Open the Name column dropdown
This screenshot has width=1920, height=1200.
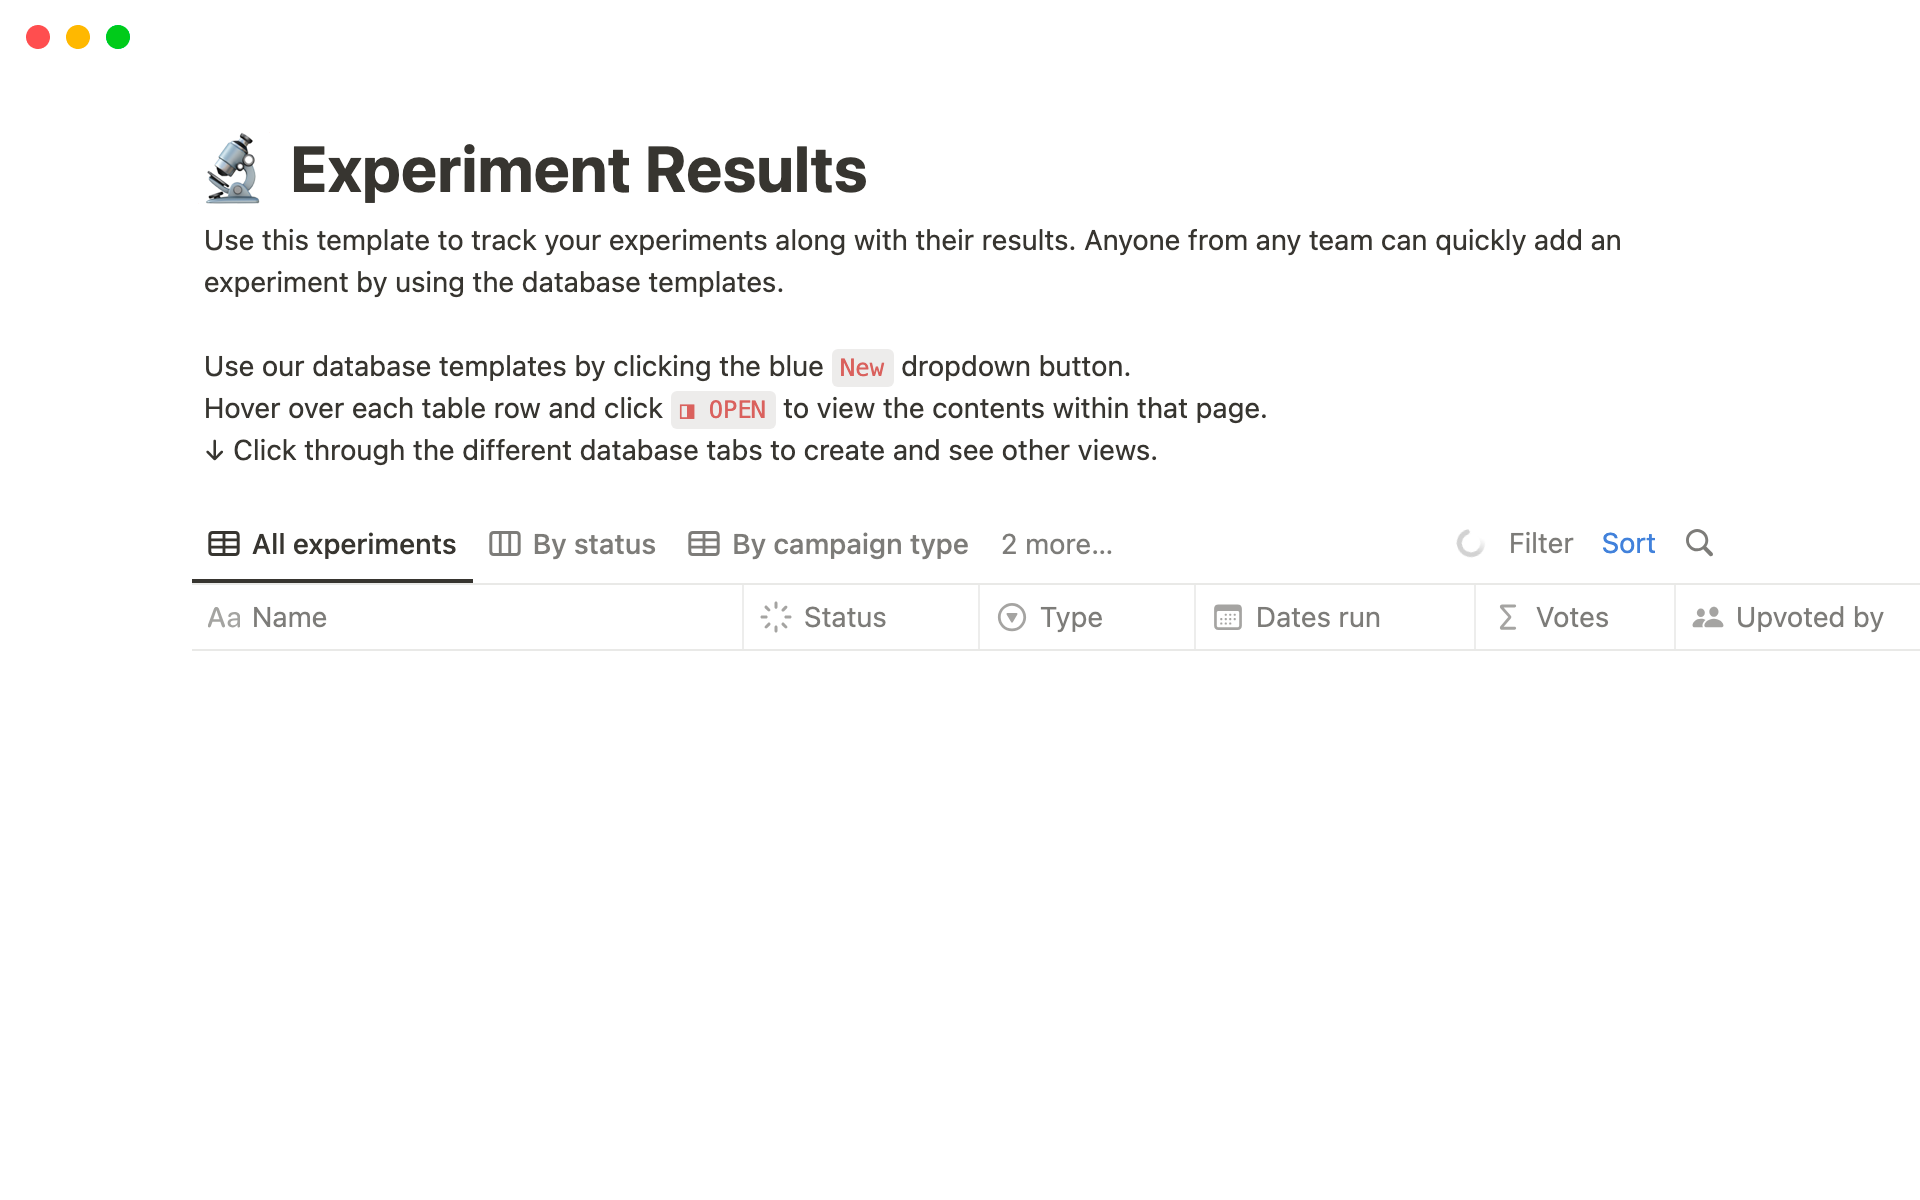288,618
